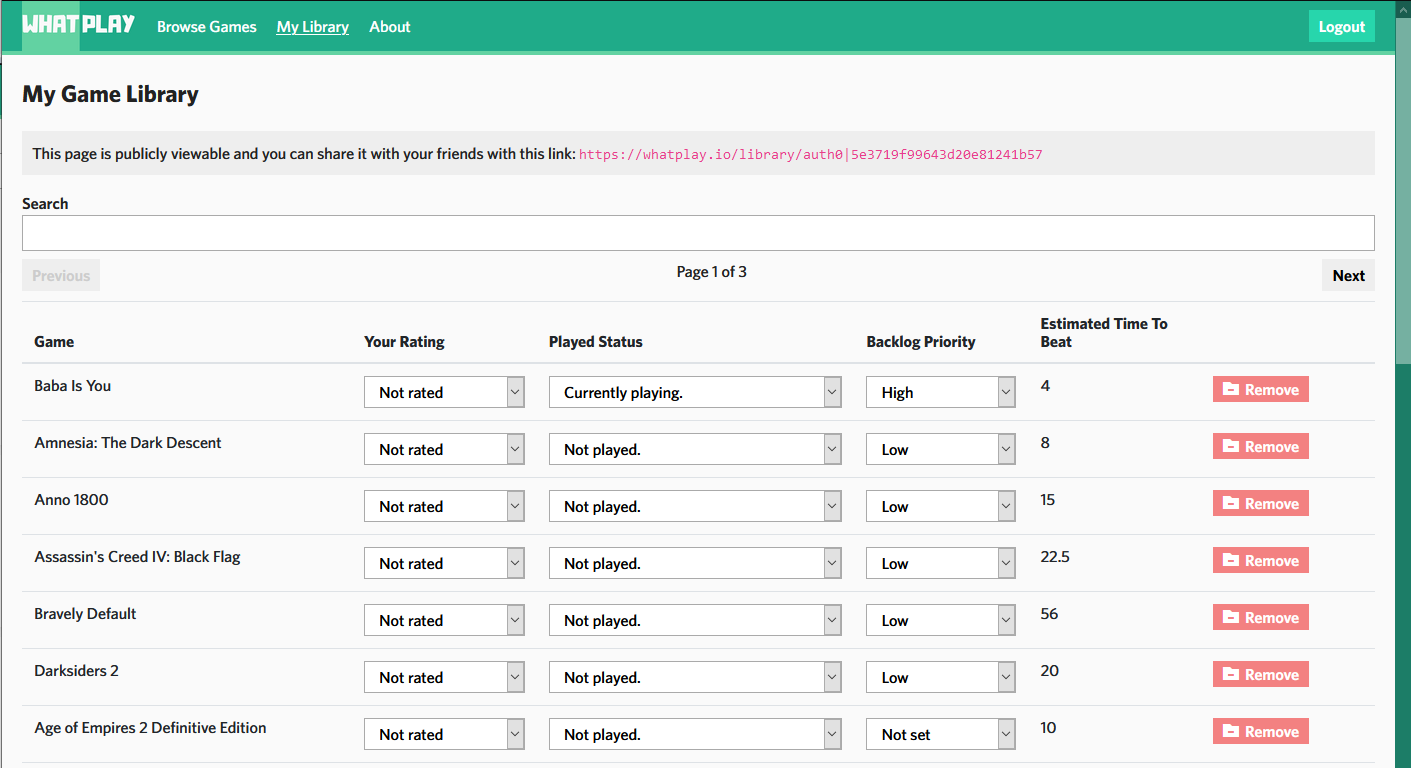Screen dimensions: 1411x768
Task: Open rating dropdown for Assassin's Creed IV
Action: (444, 564)
